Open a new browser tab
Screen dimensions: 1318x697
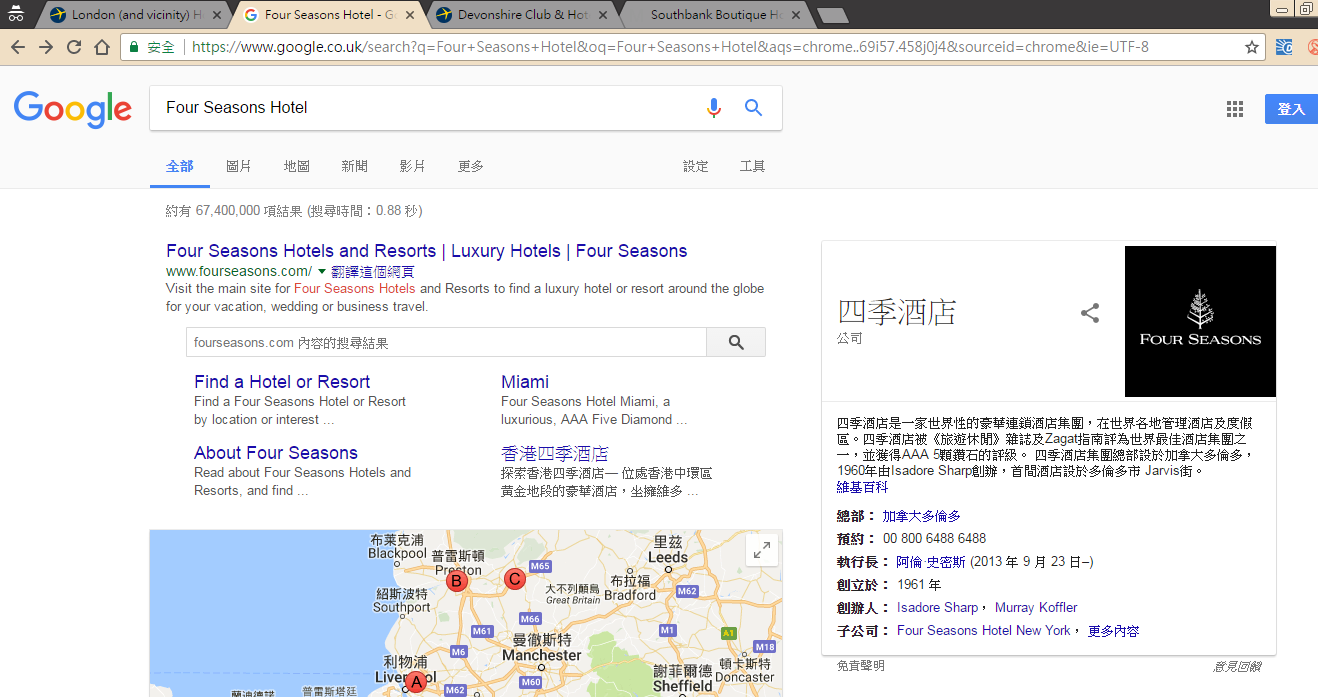tap(832, 15)
